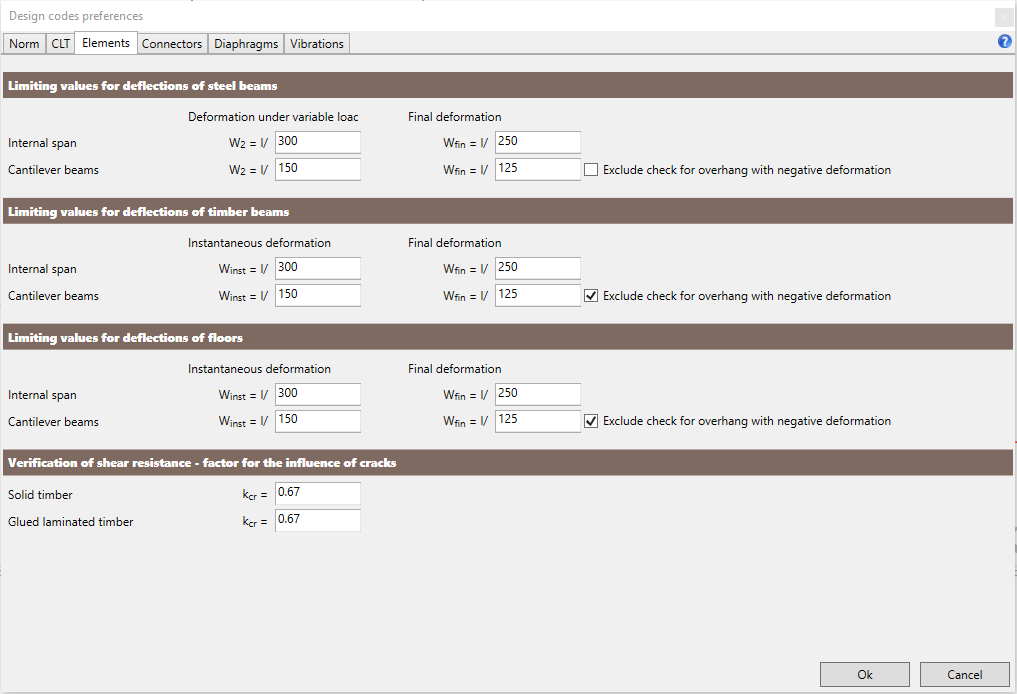The height and width of the screenshot is (694, 1017).
Task: Click steel beams internal span W2 field
Action: tap(318, 142)
